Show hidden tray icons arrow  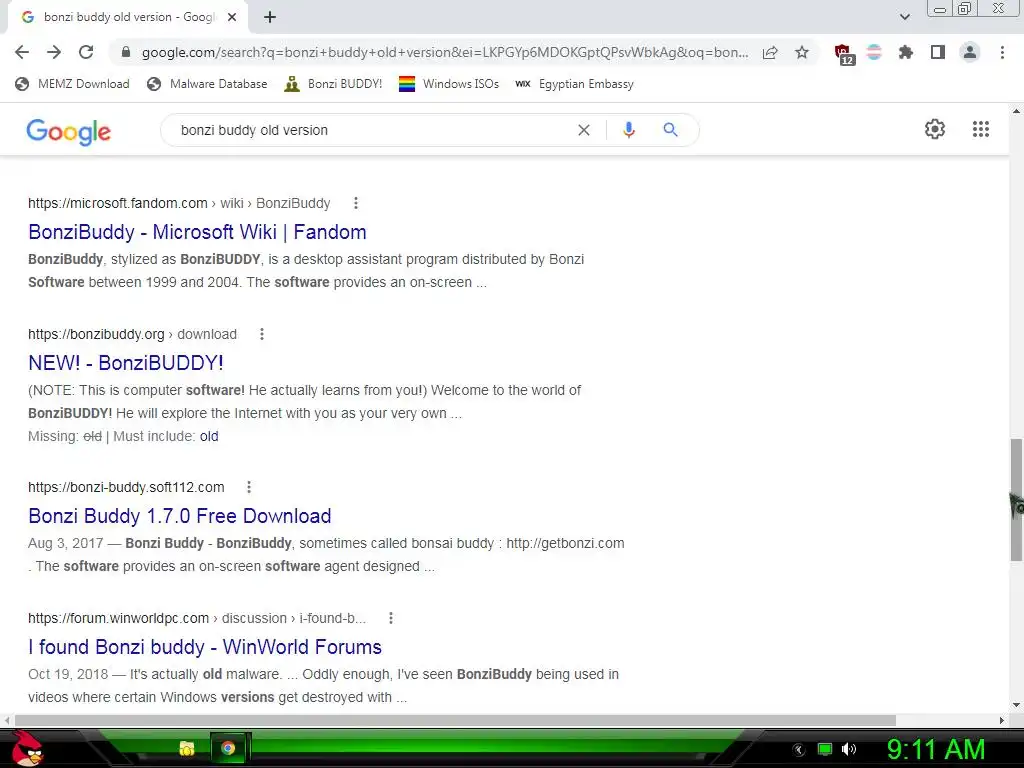click(799, 750)
